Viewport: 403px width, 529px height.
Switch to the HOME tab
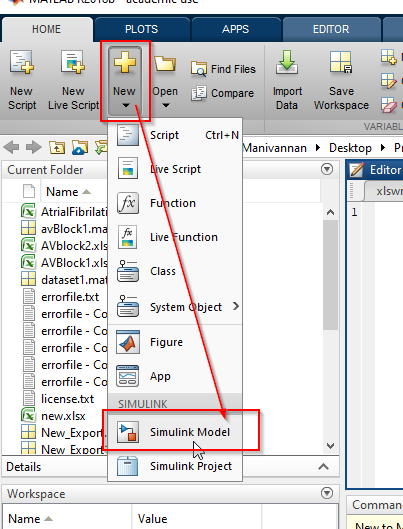[47, 29]
